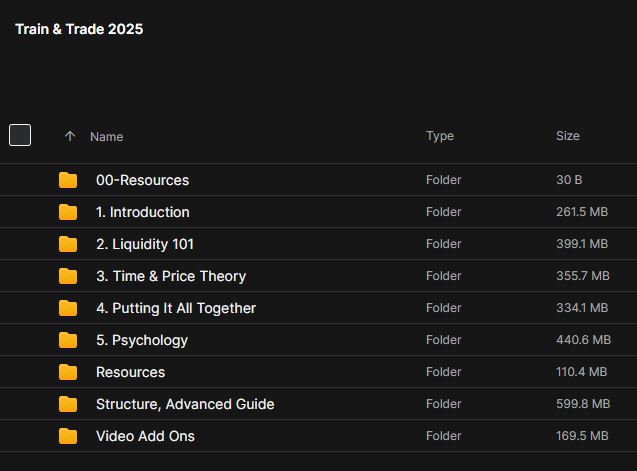Open the Time & Price Theory folder

[x=171, y=276]
